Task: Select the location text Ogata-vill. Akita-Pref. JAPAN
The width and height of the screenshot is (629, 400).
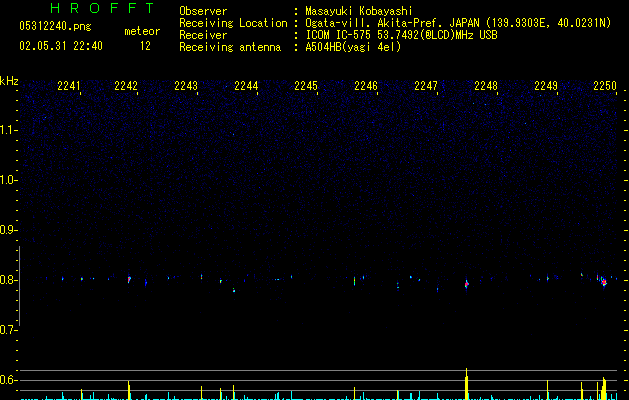Action: click(x=392, y=23)
